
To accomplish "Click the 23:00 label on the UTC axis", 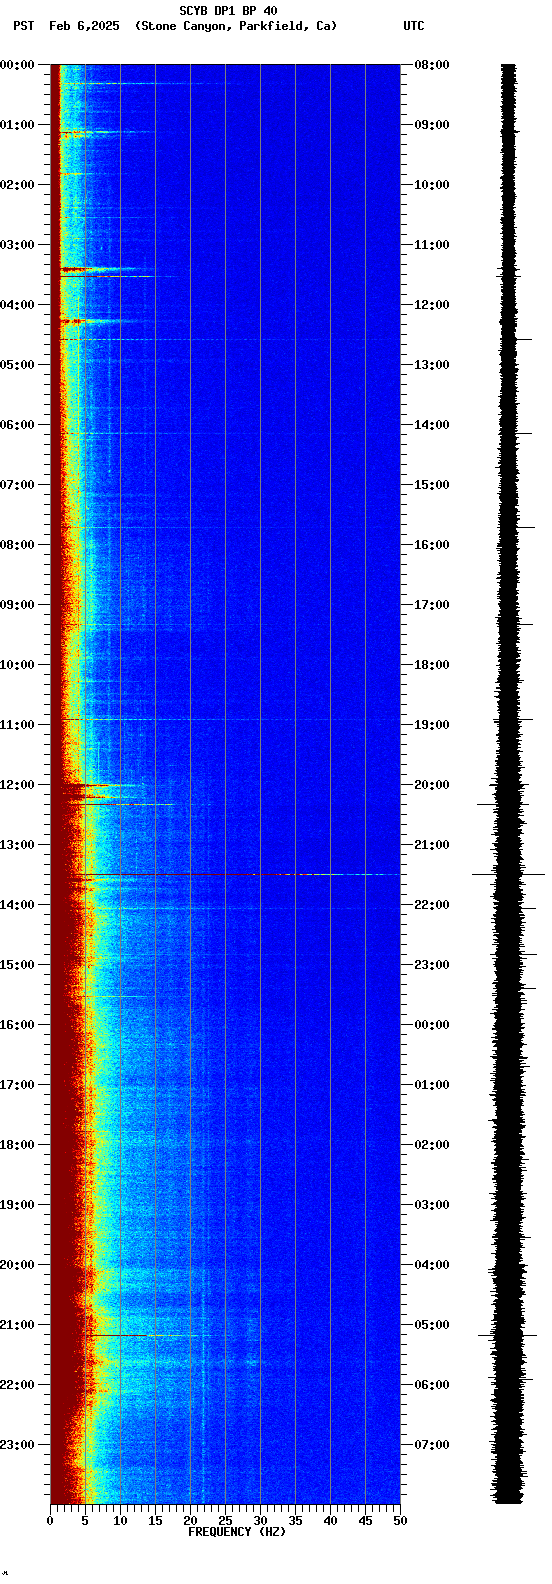I will [x=432, y=965].
